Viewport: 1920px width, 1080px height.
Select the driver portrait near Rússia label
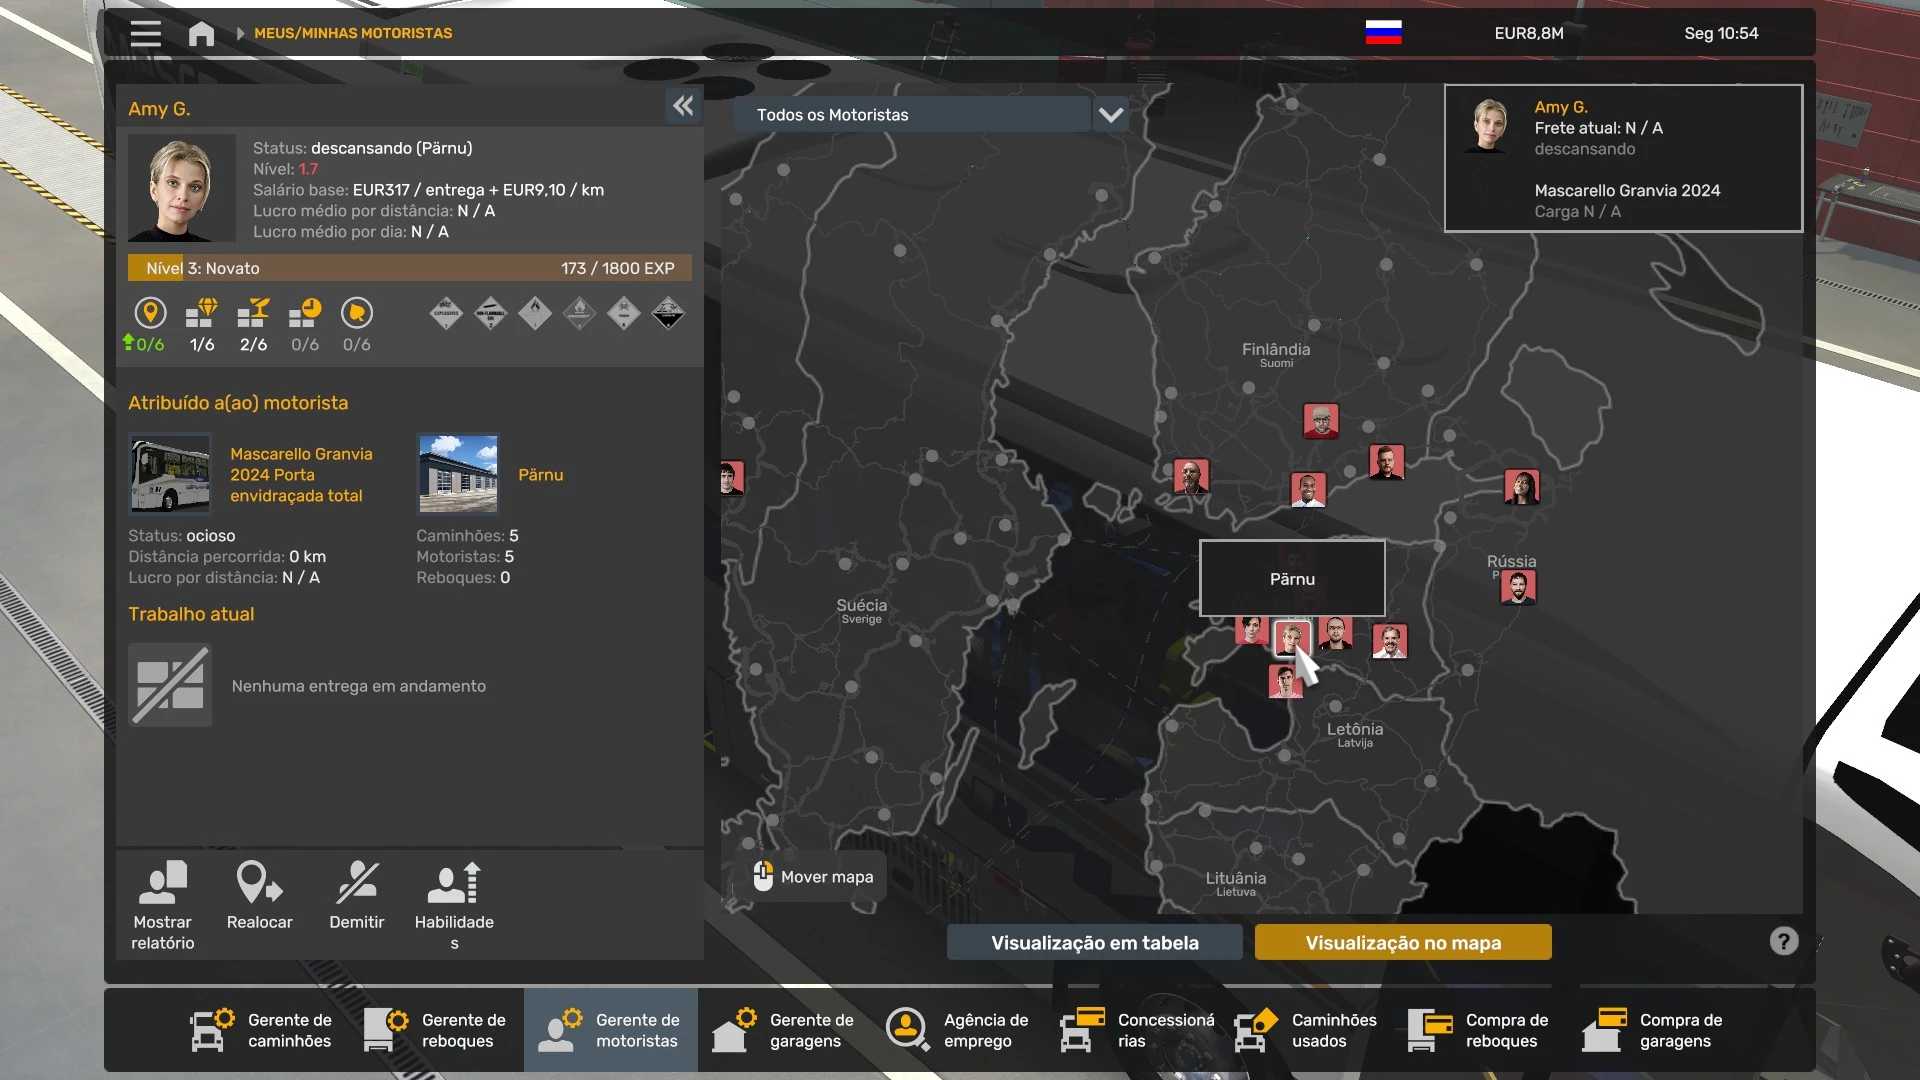click(x=1517, y=588)
